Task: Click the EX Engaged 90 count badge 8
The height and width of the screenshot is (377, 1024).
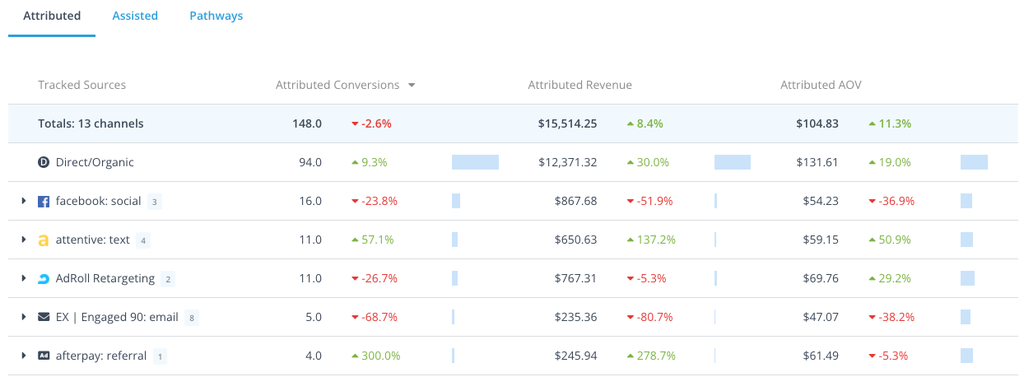Action: click(x=191, y=318)
